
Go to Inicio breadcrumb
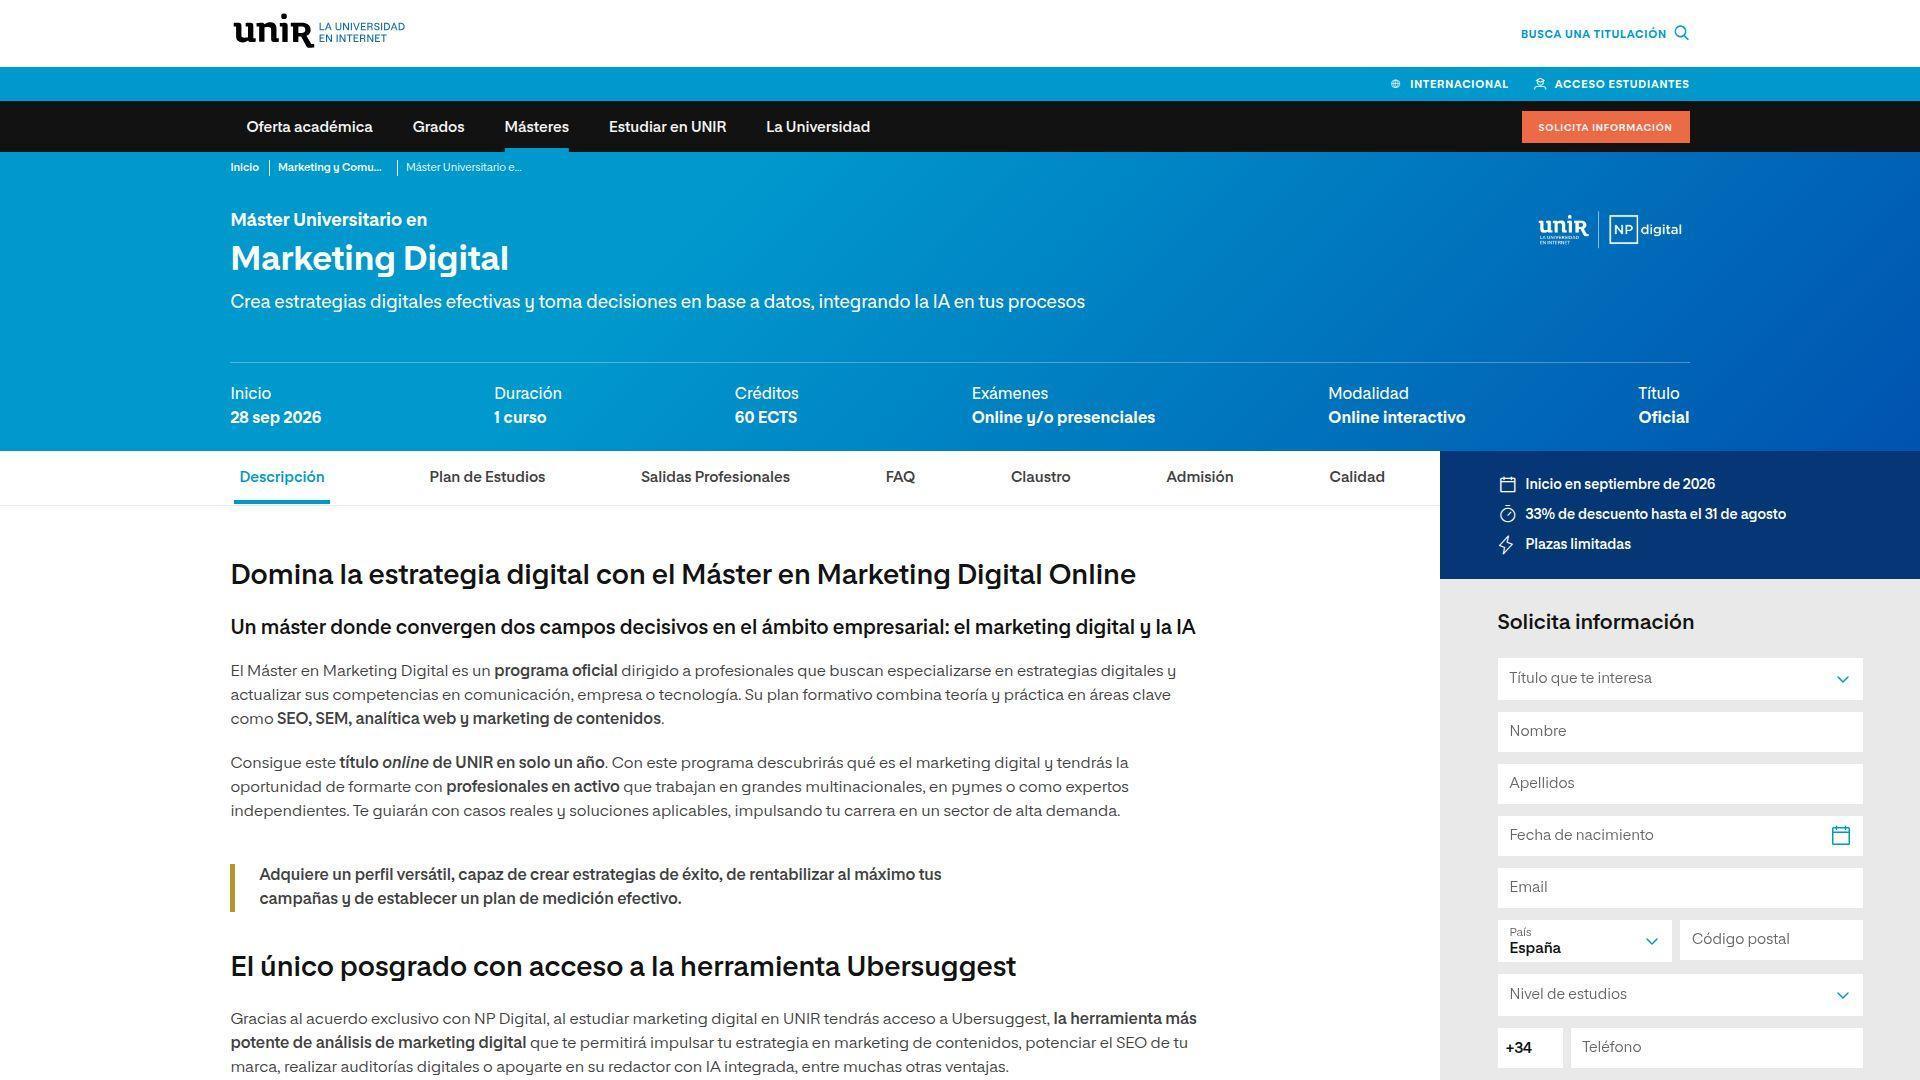[x=244, y=167]
